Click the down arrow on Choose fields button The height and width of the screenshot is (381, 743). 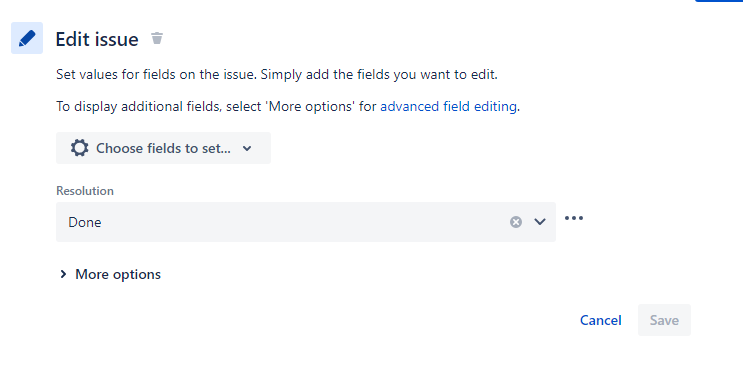247,148
